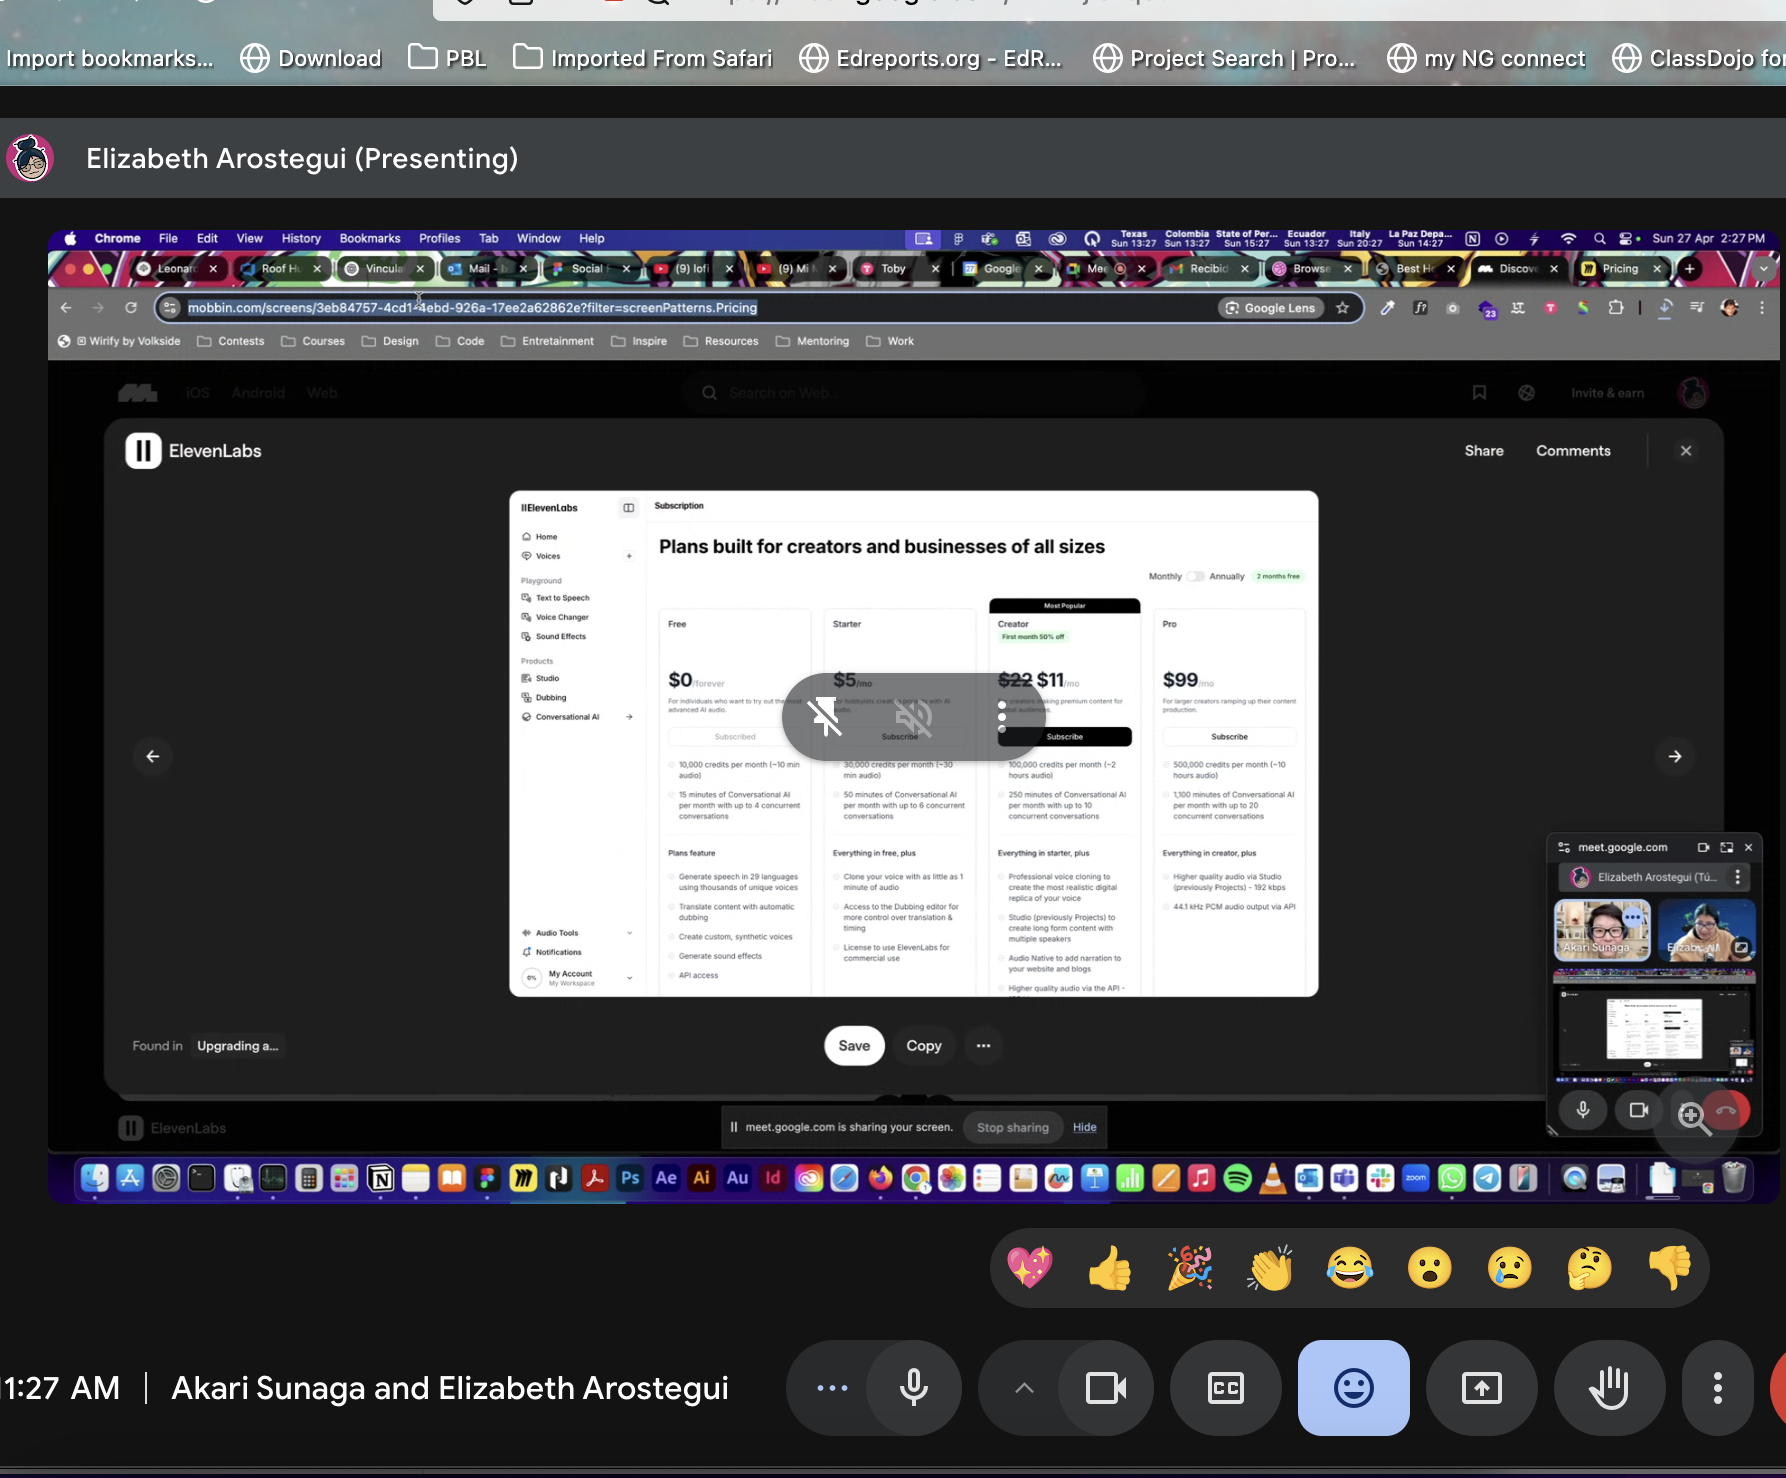Switch to the Pricing tab in shared Chrome
Viewport: 1786px width, 1478px height.
(1620, 269)
